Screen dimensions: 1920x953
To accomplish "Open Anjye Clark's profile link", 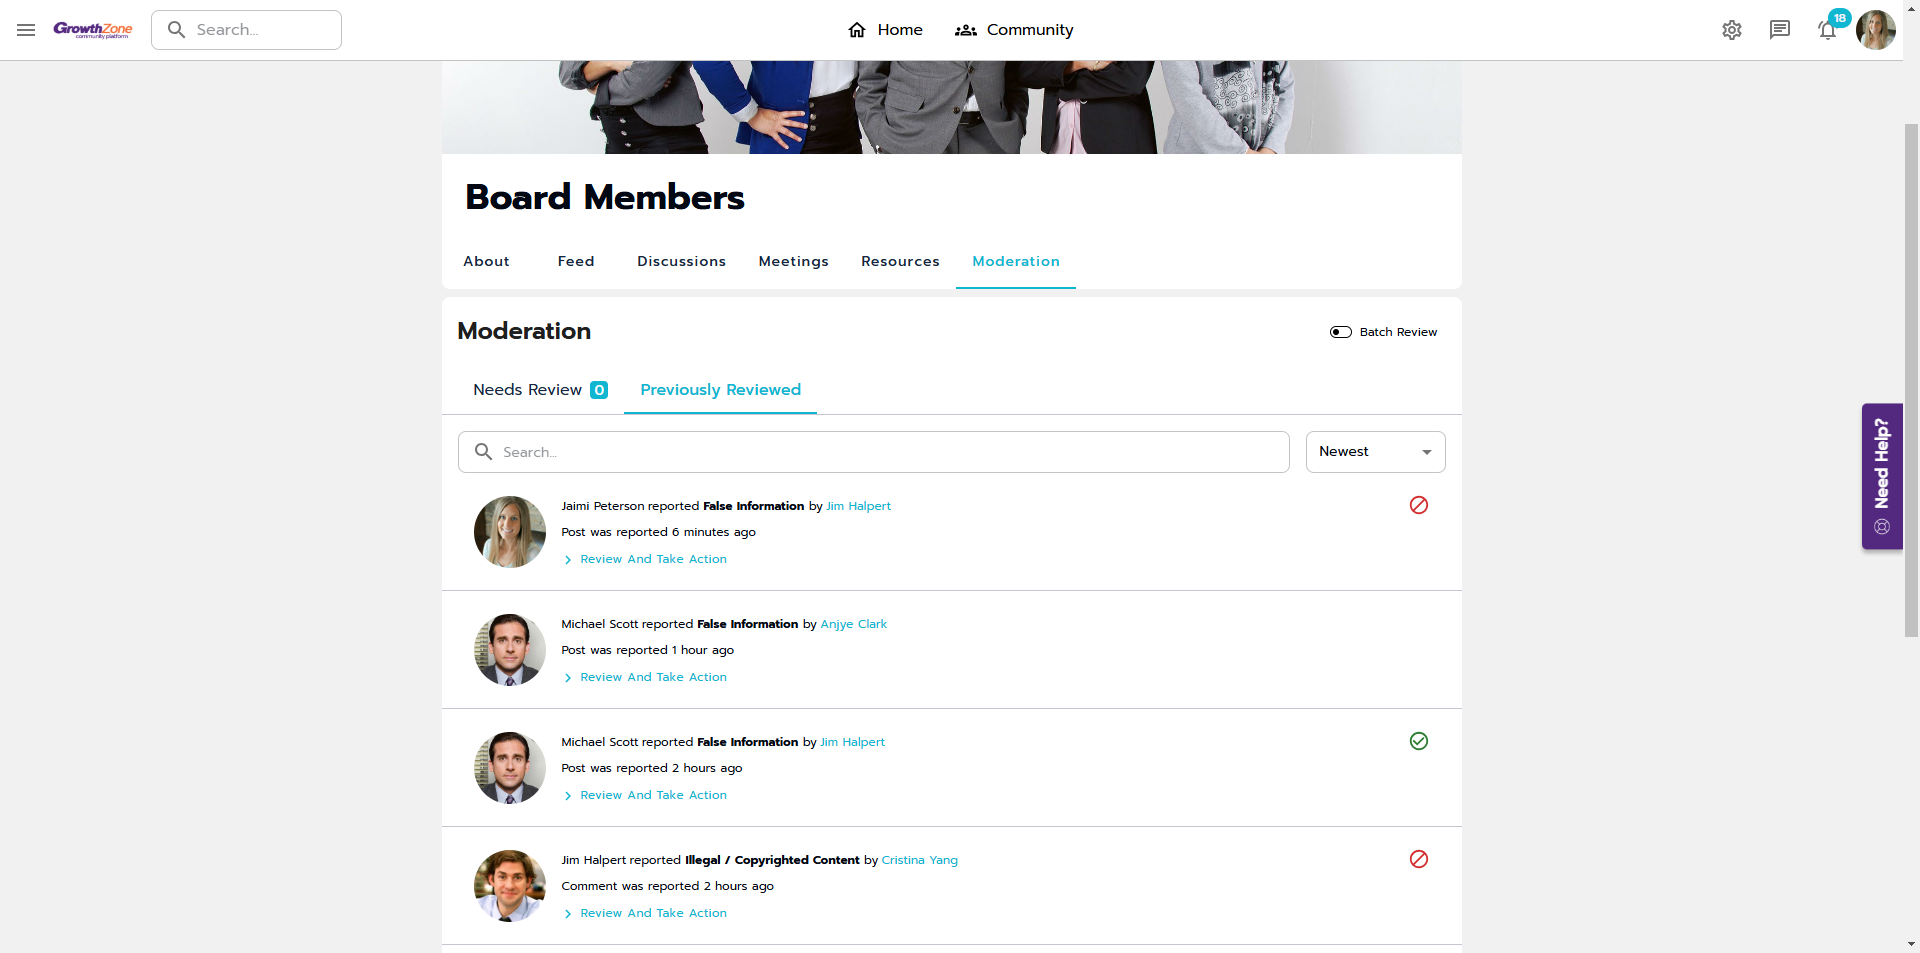I will tap(853, 624).
